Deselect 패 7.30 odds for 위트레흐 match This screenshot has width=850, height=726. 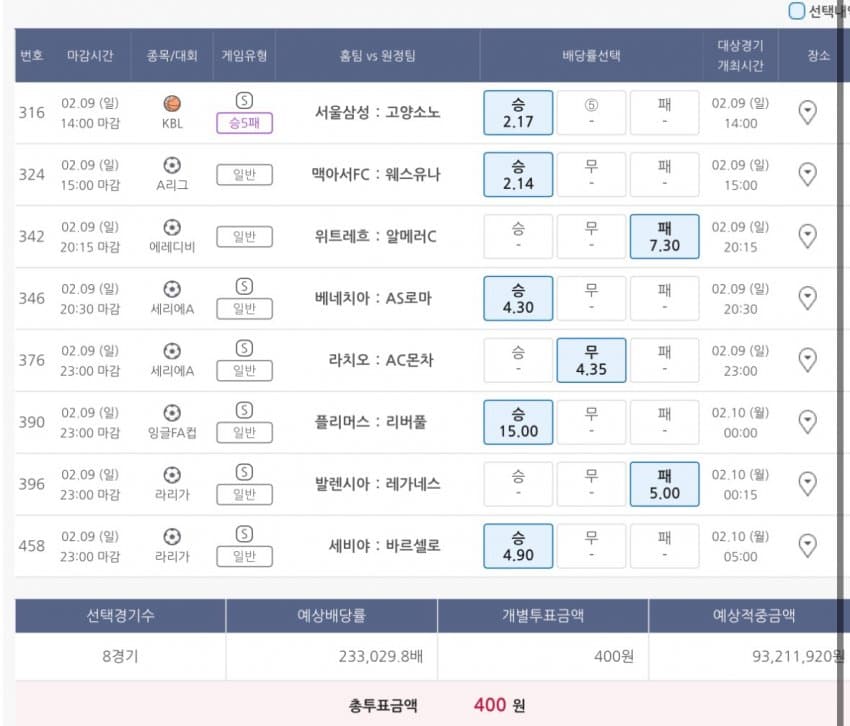click(x=664, y=236)
